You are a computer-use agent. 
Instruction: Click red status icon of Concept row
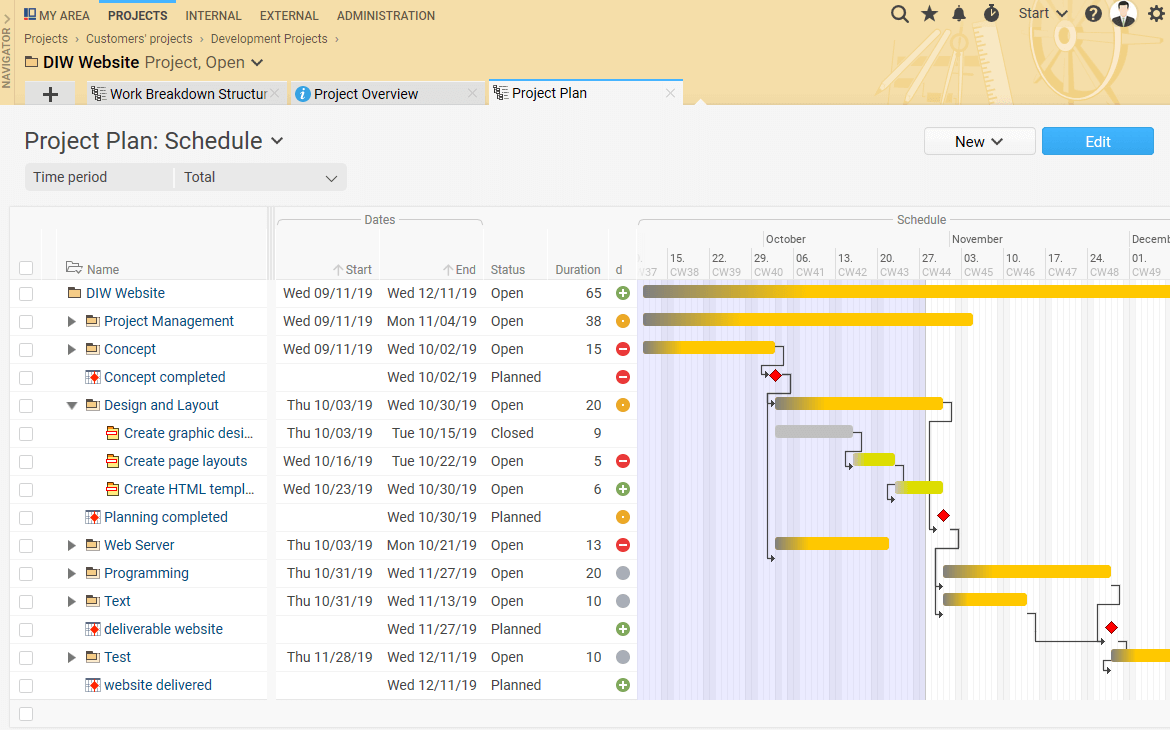623,349
